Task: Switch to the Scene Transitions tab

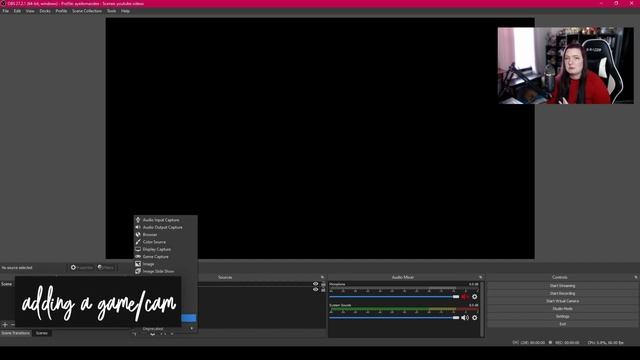Action: [x=16, y=333]
